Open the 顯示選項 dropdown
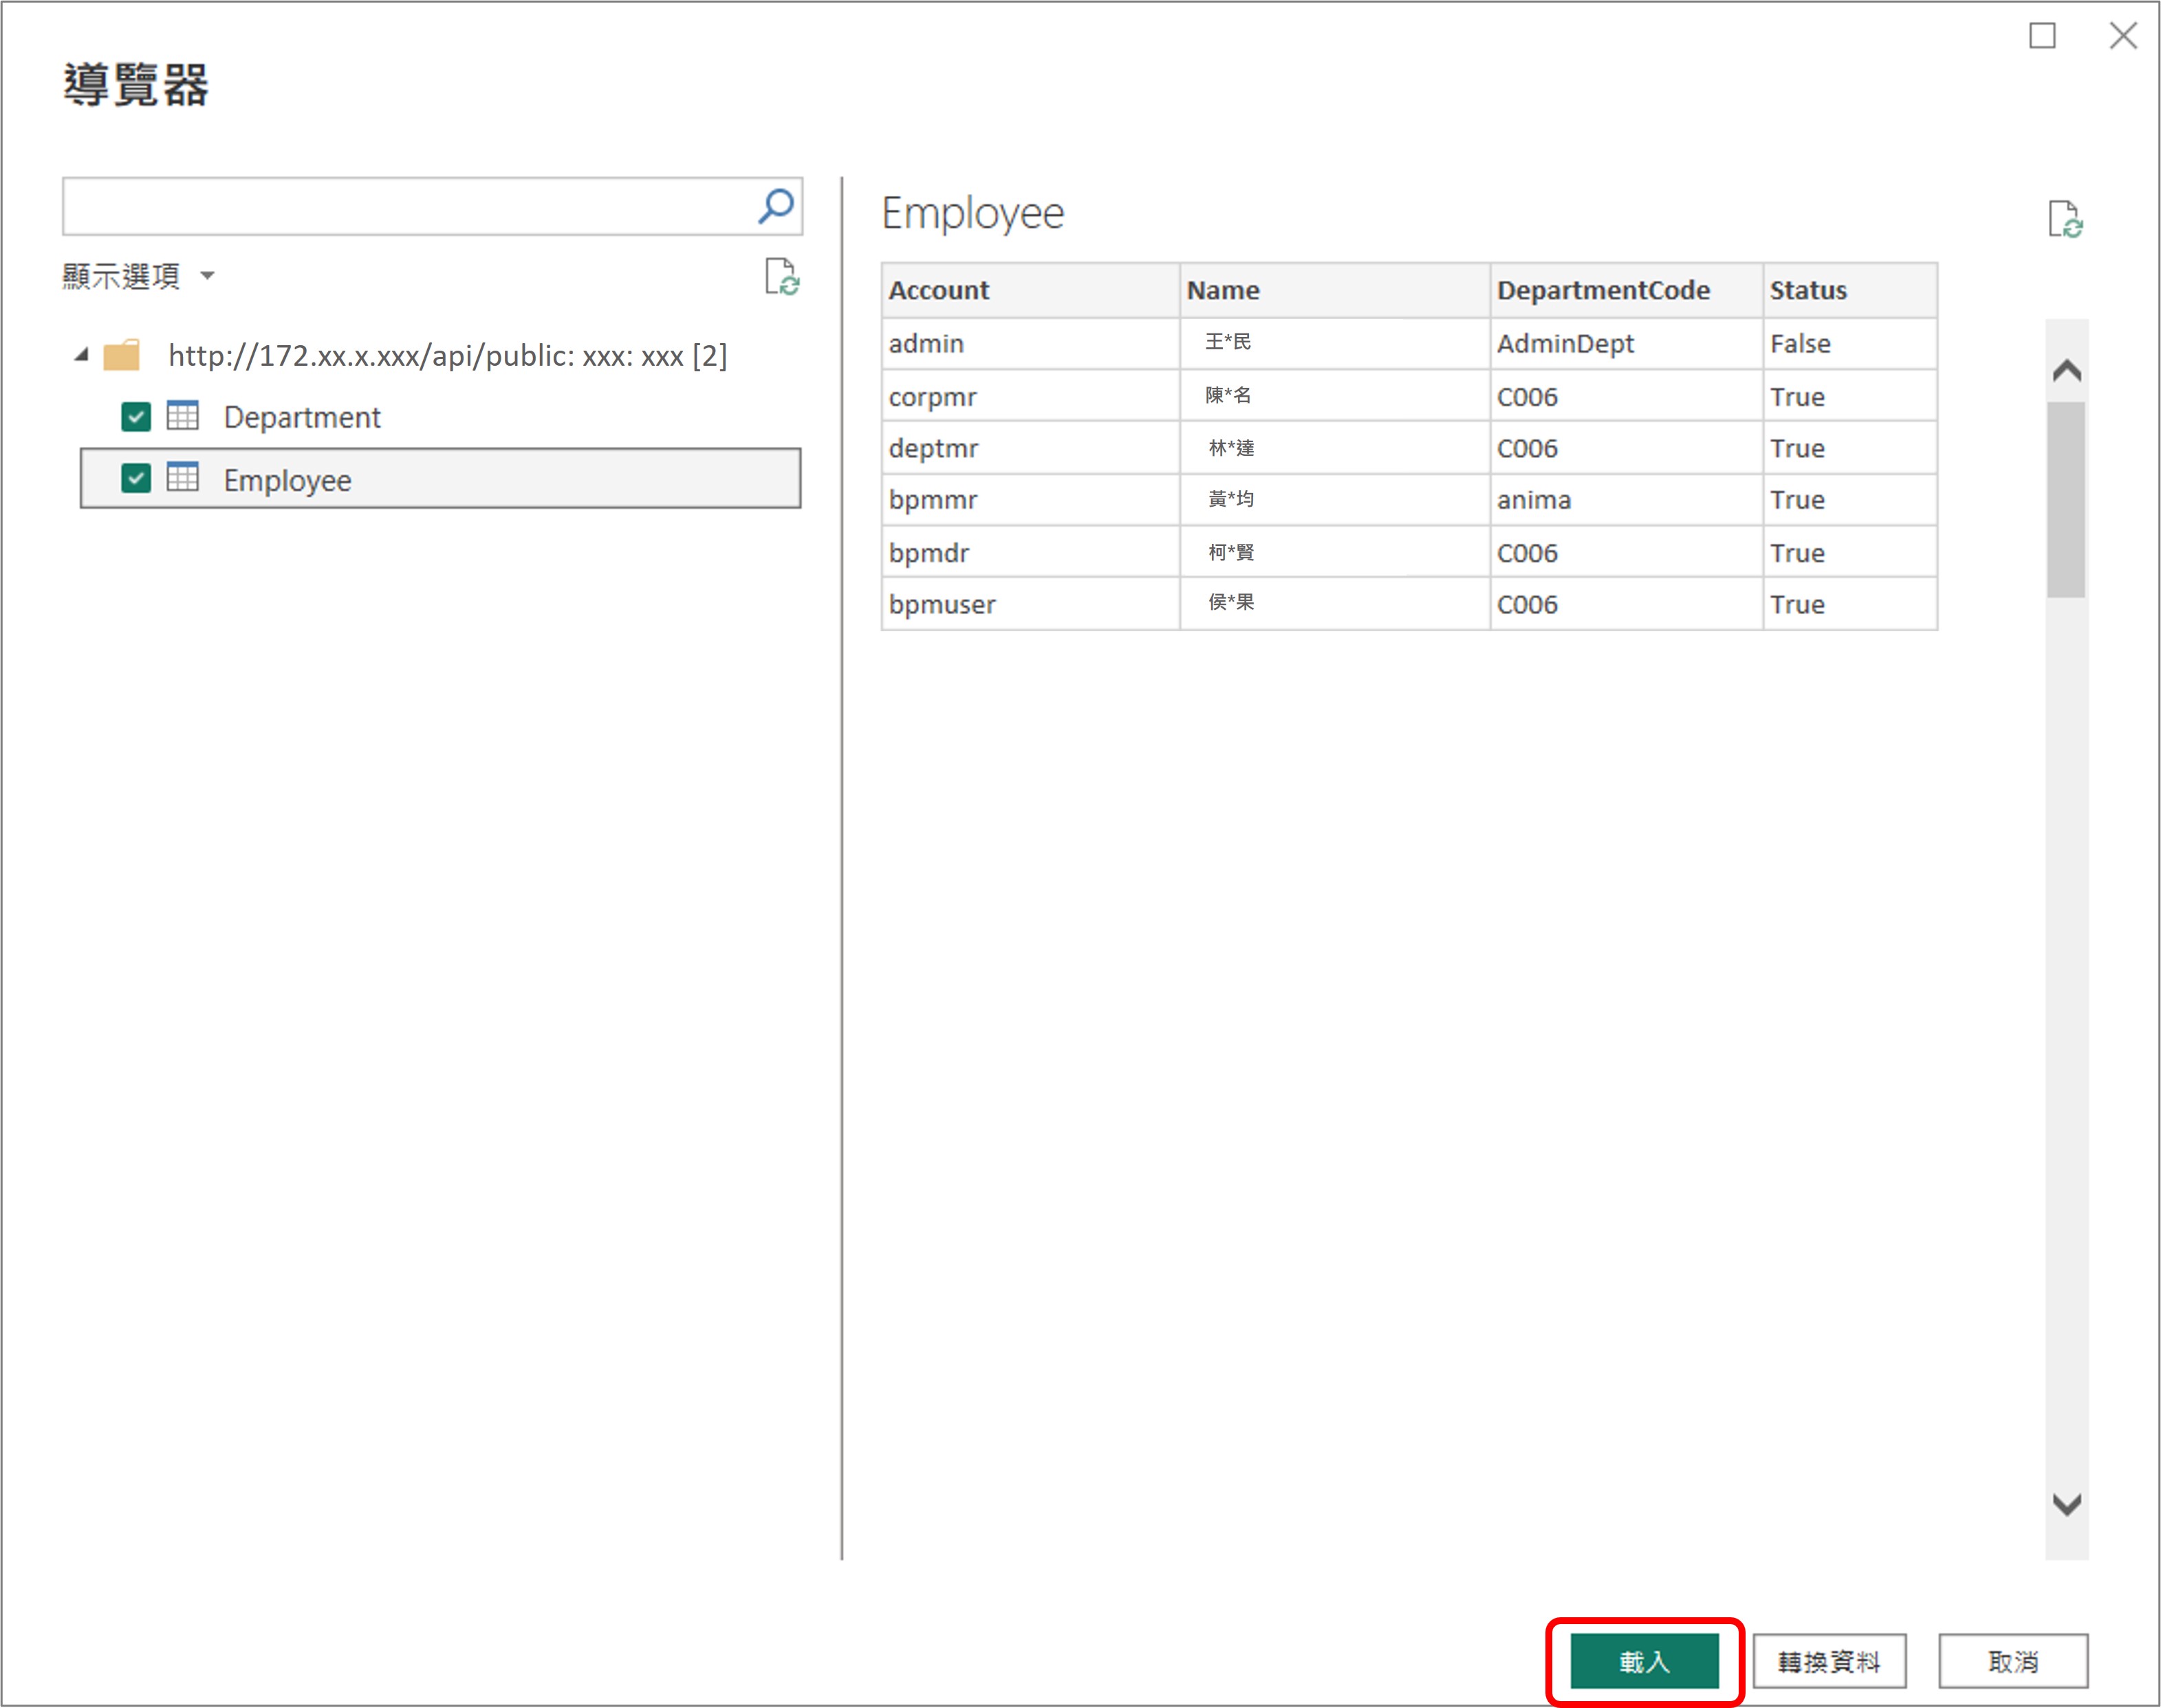2161x1708 pixels. 138,275
